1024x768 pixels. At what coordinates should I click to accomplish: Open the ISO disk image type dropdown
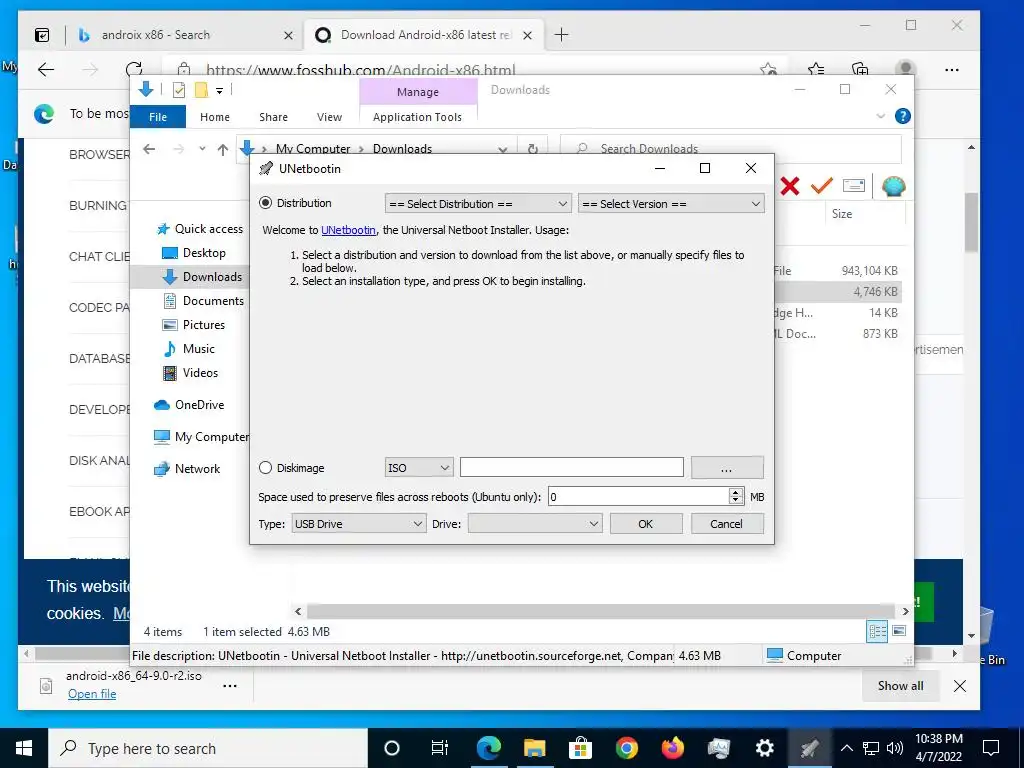click(419, 468)
